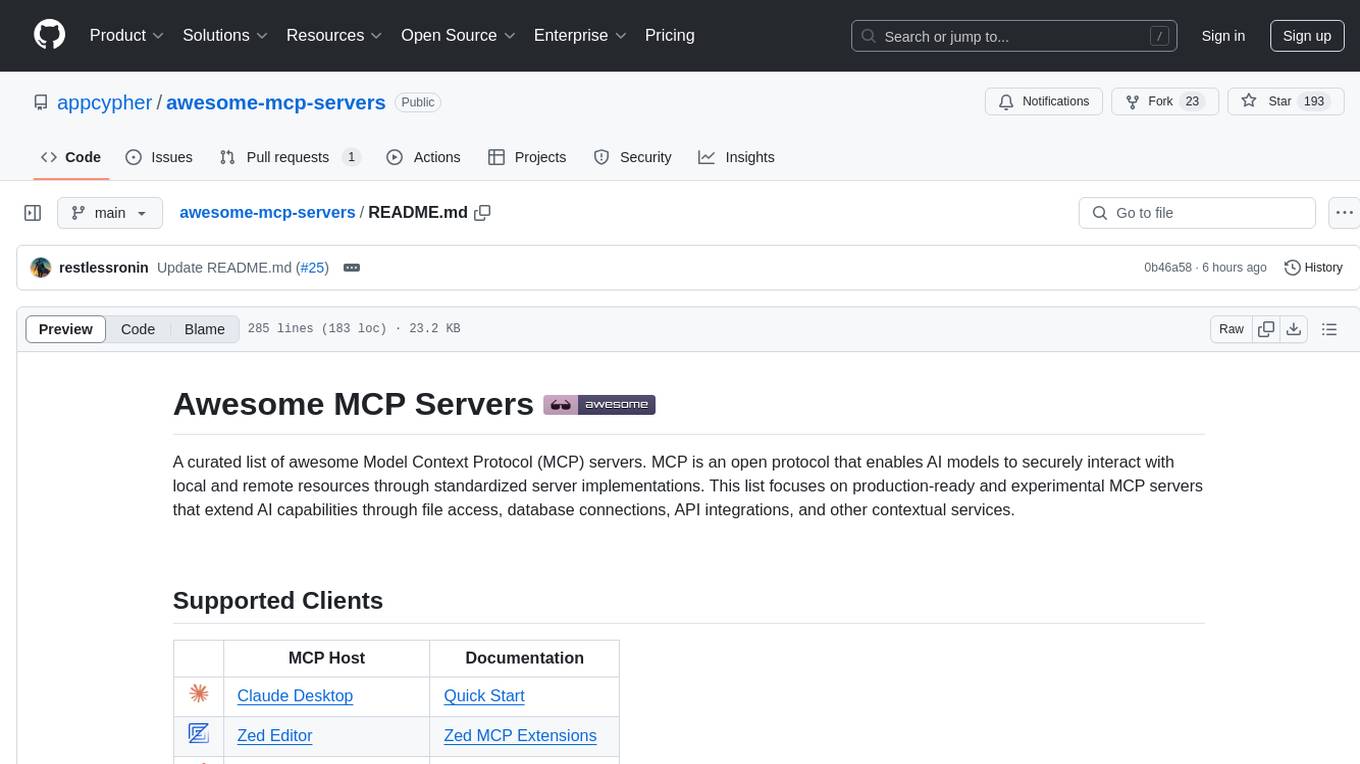Open the Zed MCP Extensions link
Viewport: 1360px width, 764px height.
pos(520,736)
